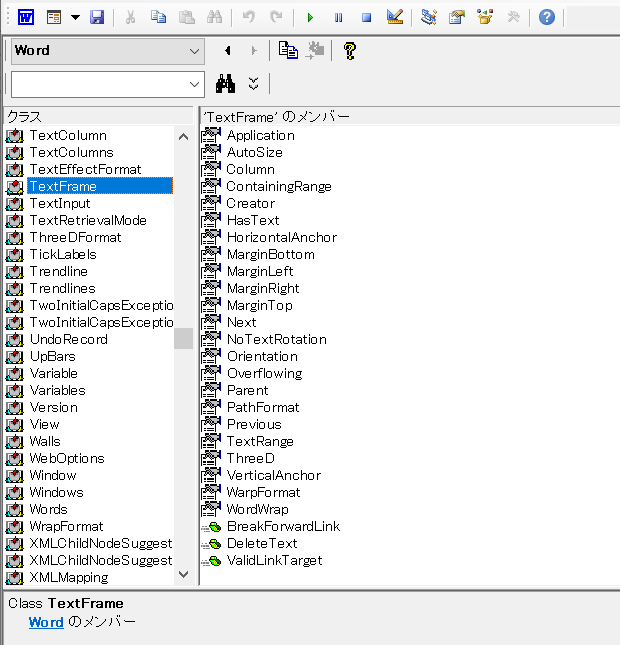This screenshot has width=620, height=645.
Task: Click the Toolbox wrench icon
Action: [x=513, y=17]
